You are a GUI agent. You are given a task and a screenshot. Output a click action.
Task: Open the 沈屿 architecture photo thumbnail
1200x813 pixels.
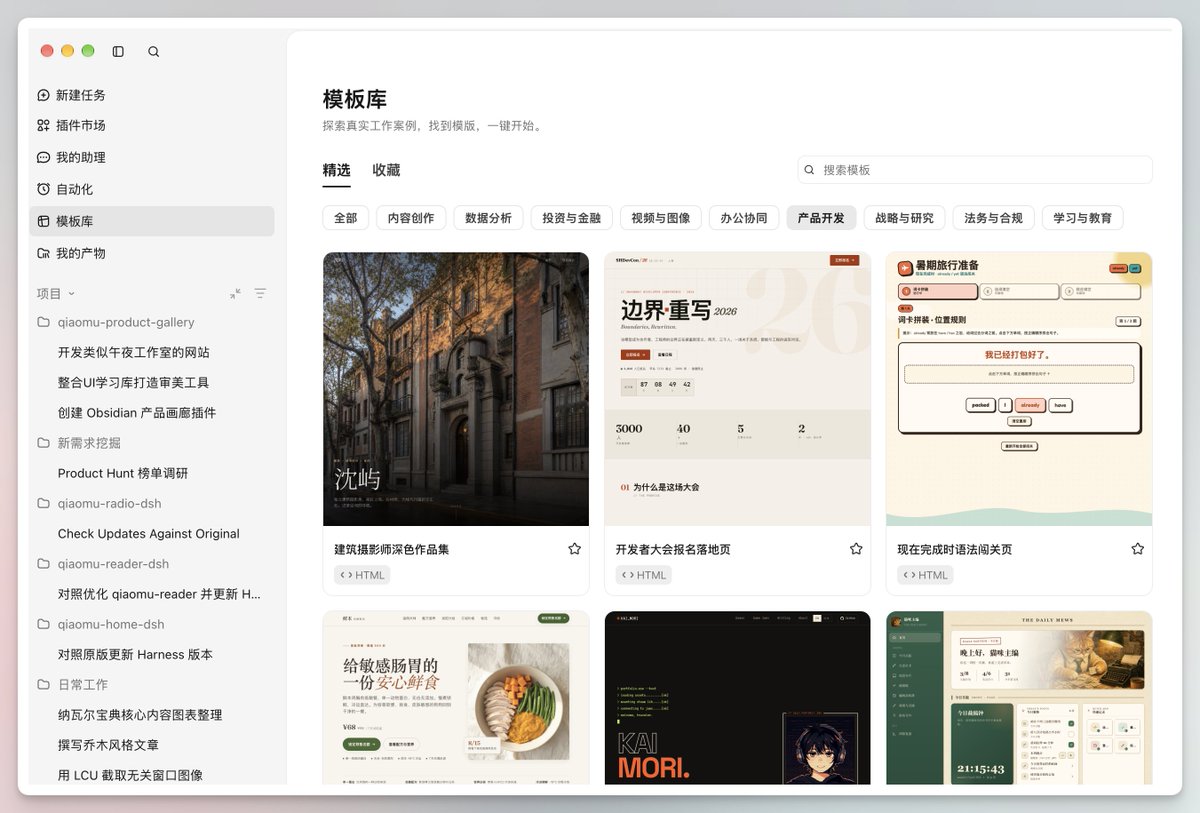coord(456,389)
